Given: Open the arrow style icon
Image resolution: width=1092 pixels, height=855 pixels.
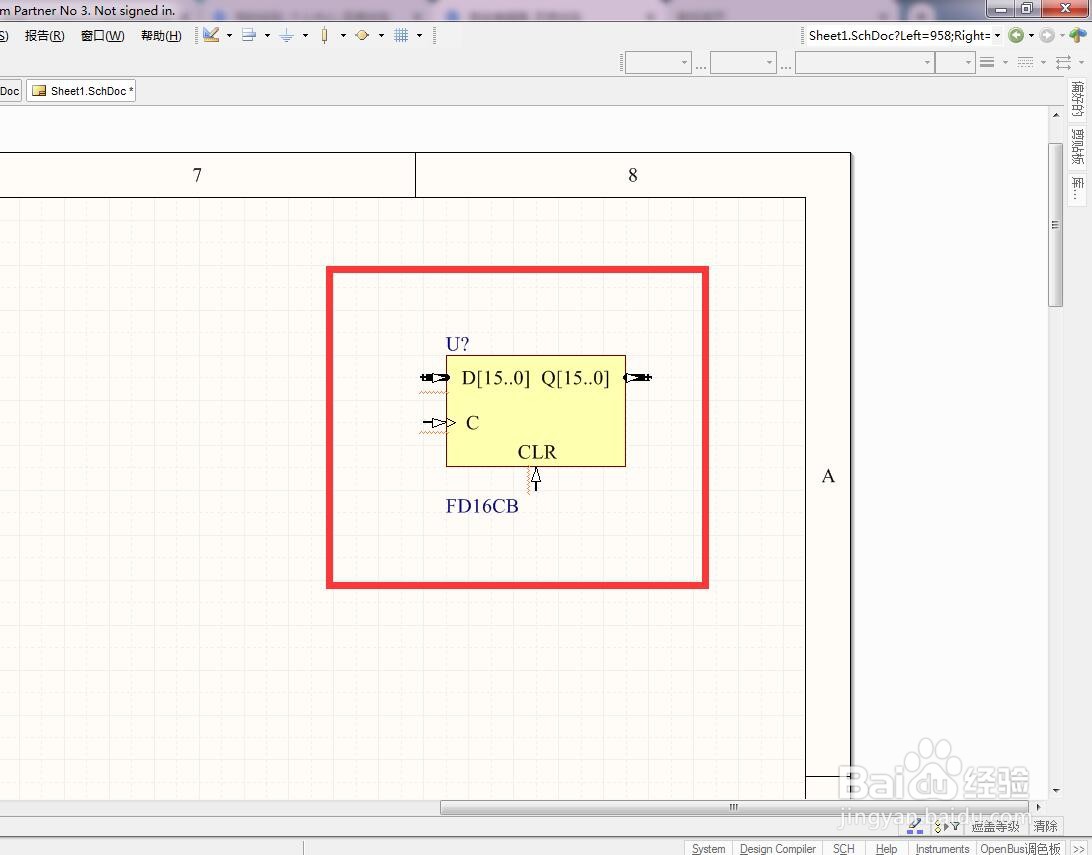Looking at the screenshot, I should [x=1063, y=63].
